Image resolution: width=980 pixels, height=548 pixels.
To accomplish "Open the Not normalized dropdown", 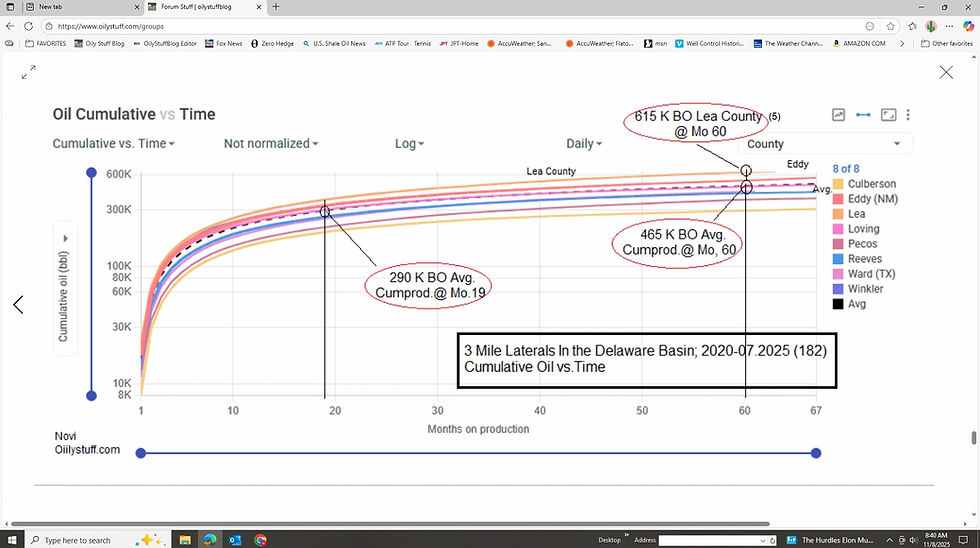I will pyautogui.click(x=271, y=144).
